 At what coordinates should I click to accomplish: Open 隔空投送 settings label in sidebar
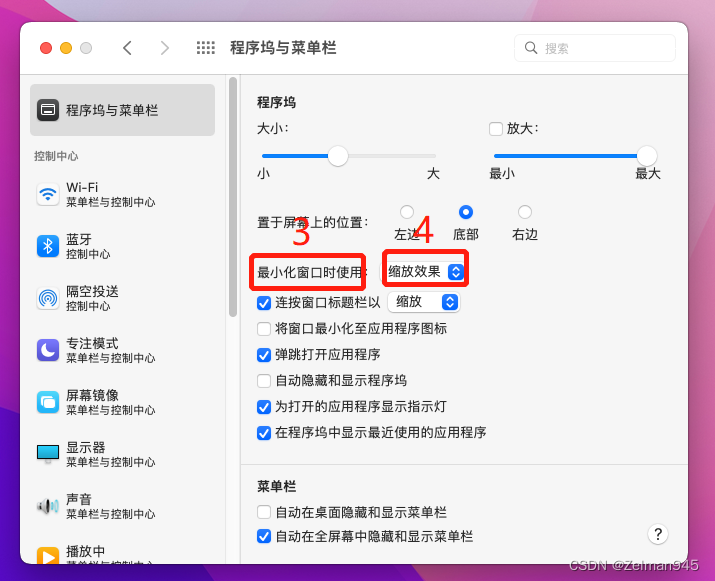[92, 291]
